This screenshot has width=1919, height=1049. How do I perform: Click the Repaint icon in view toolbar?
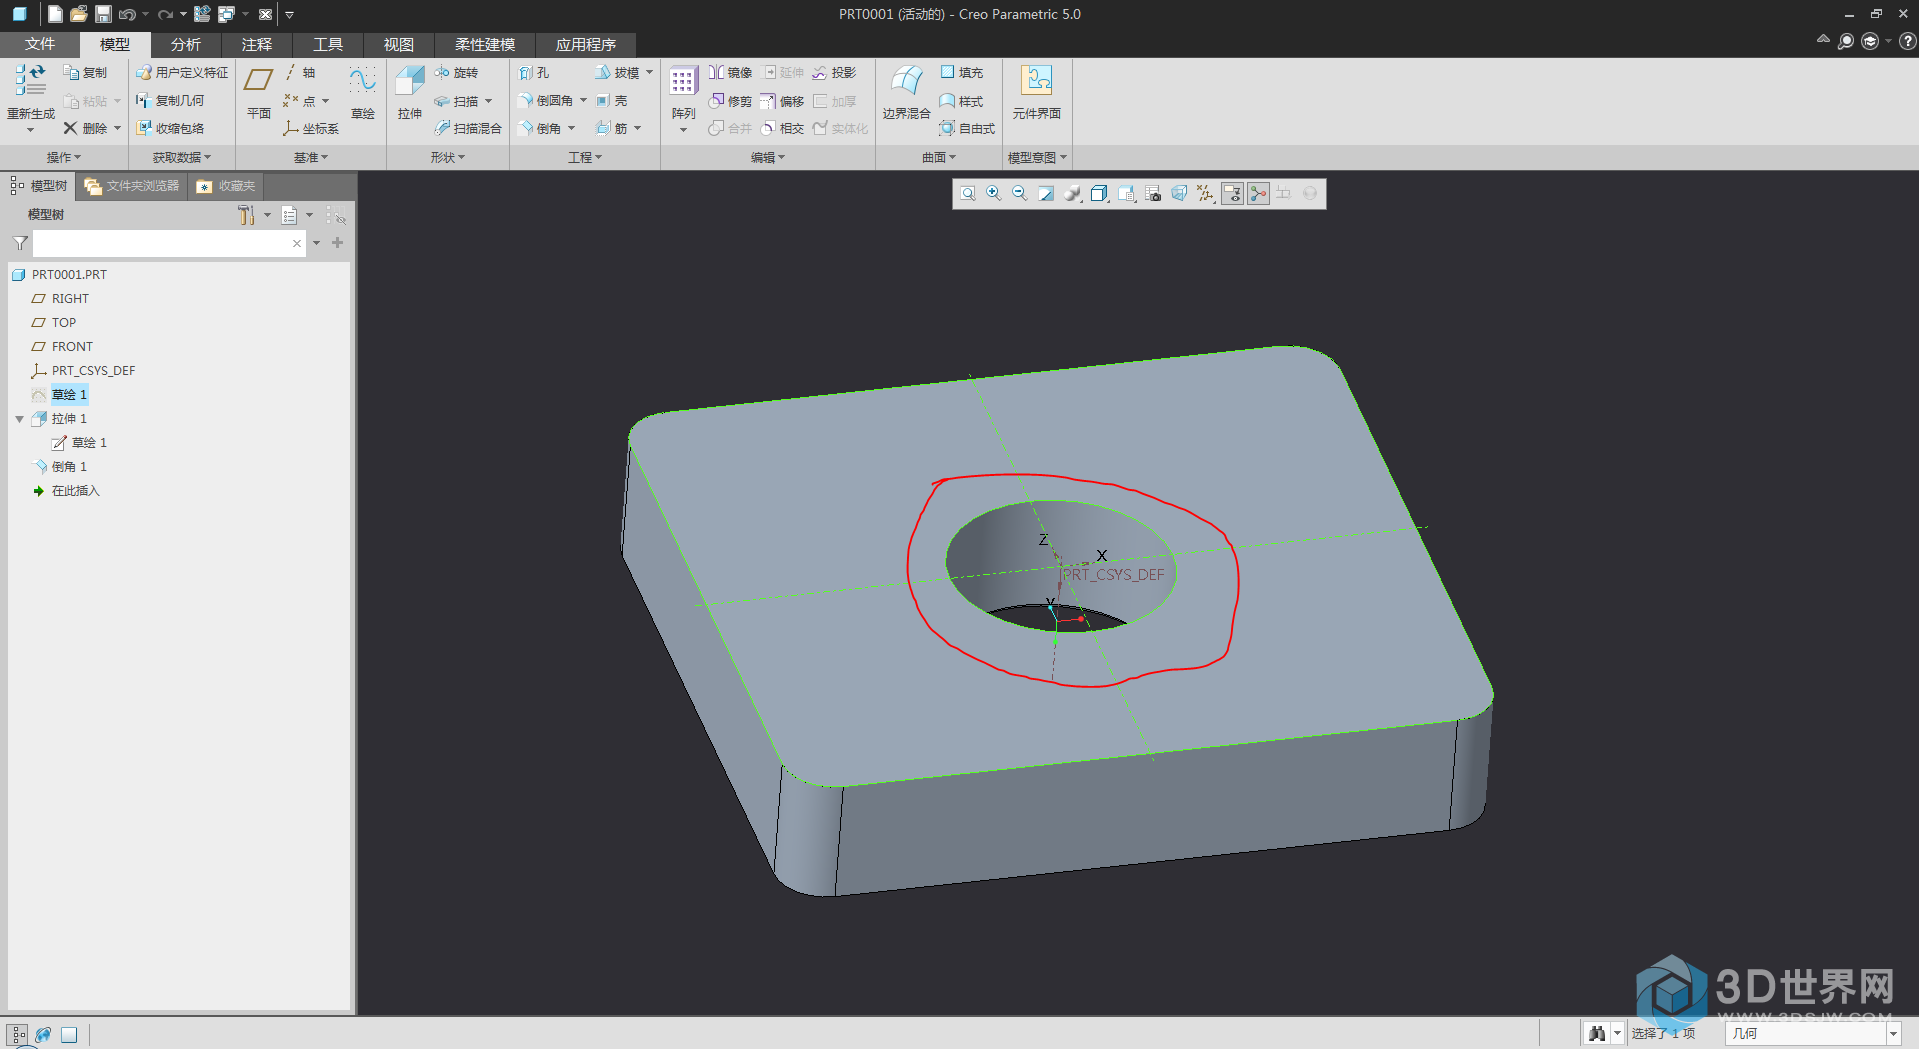(x=1046, y=194)
